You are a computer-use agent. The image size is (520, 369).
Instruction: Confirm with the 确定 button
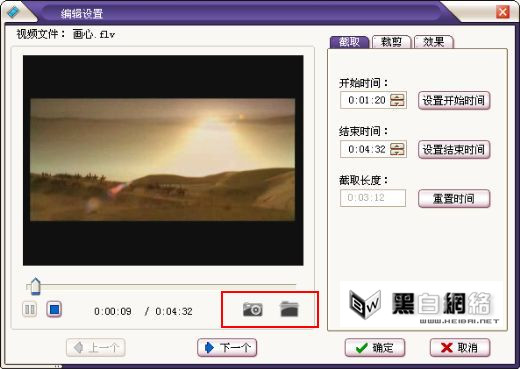375,348
